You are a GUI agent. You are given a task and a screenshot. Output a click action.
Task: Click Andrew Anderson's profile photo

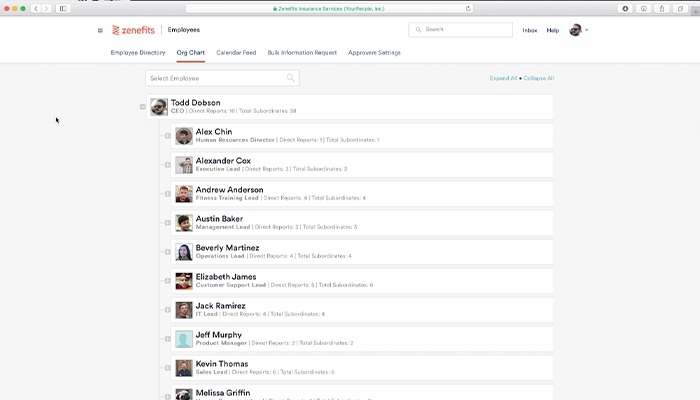click(183, 194)
